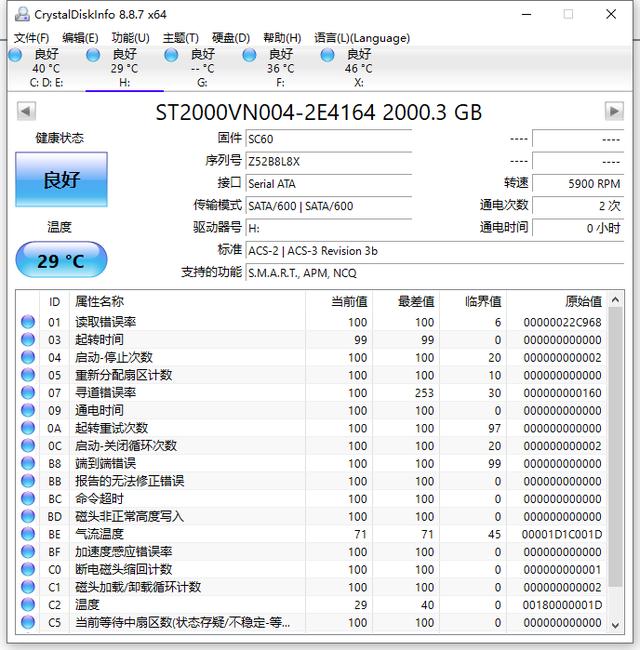Click the attribute list vertical scrollbar thumb
Screen dimensions: 640x650
coord(616,447)
